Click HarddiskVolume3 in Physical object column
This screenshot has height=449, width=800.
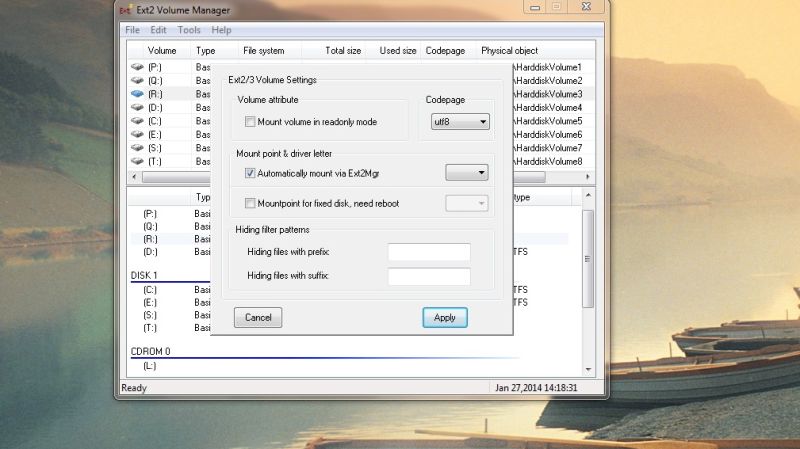tap(548, 94)
